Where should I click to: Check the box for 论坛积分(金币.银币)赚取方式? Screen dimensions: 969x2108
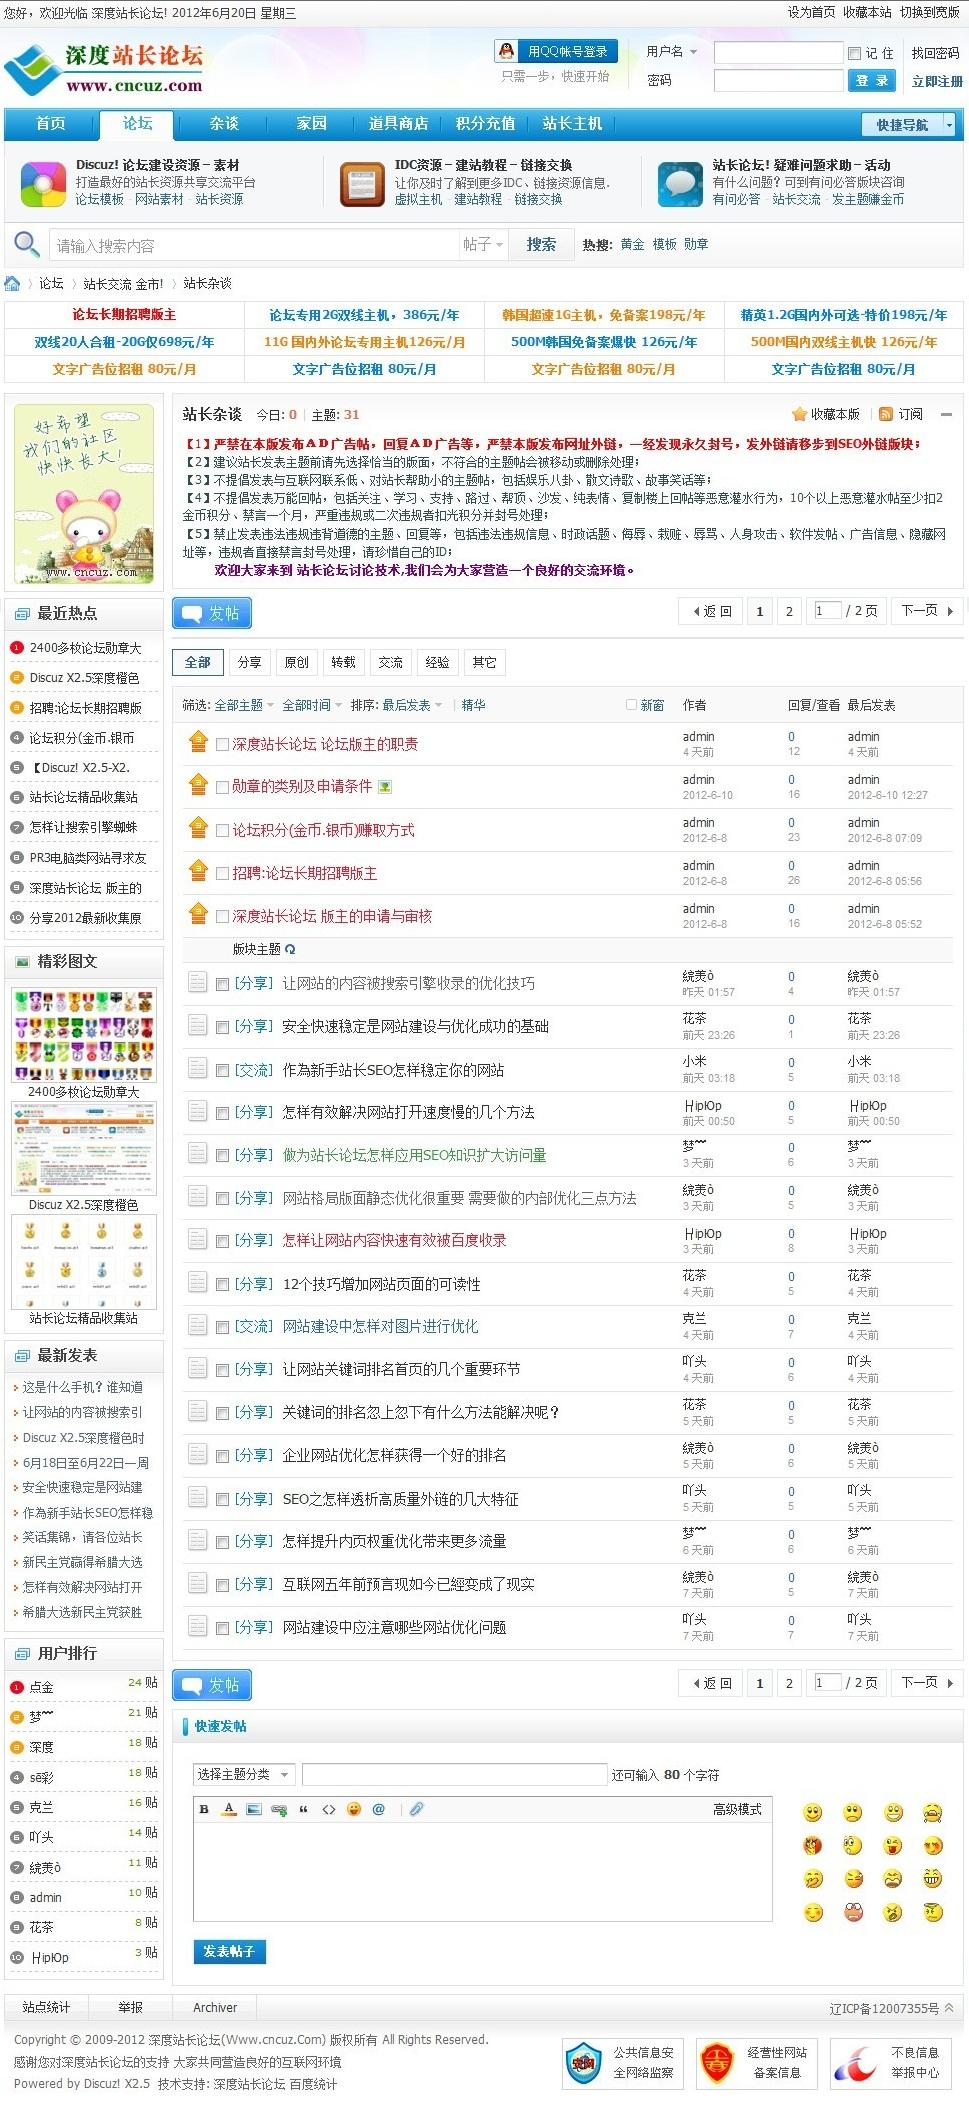223,831
